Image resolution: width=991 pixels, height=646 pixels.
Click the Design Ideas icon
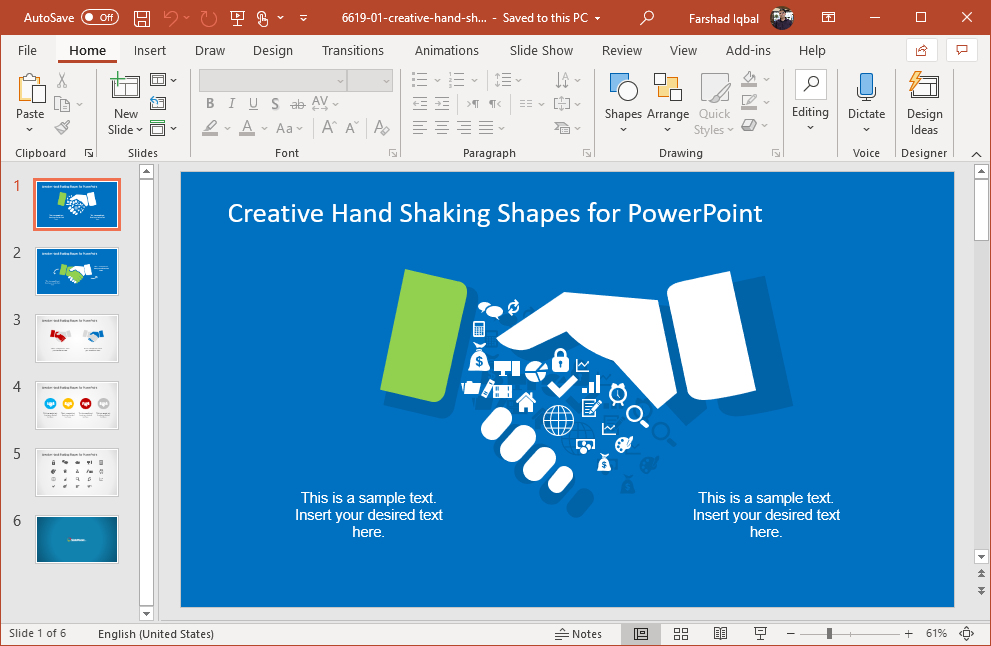(x=924, y=105)
